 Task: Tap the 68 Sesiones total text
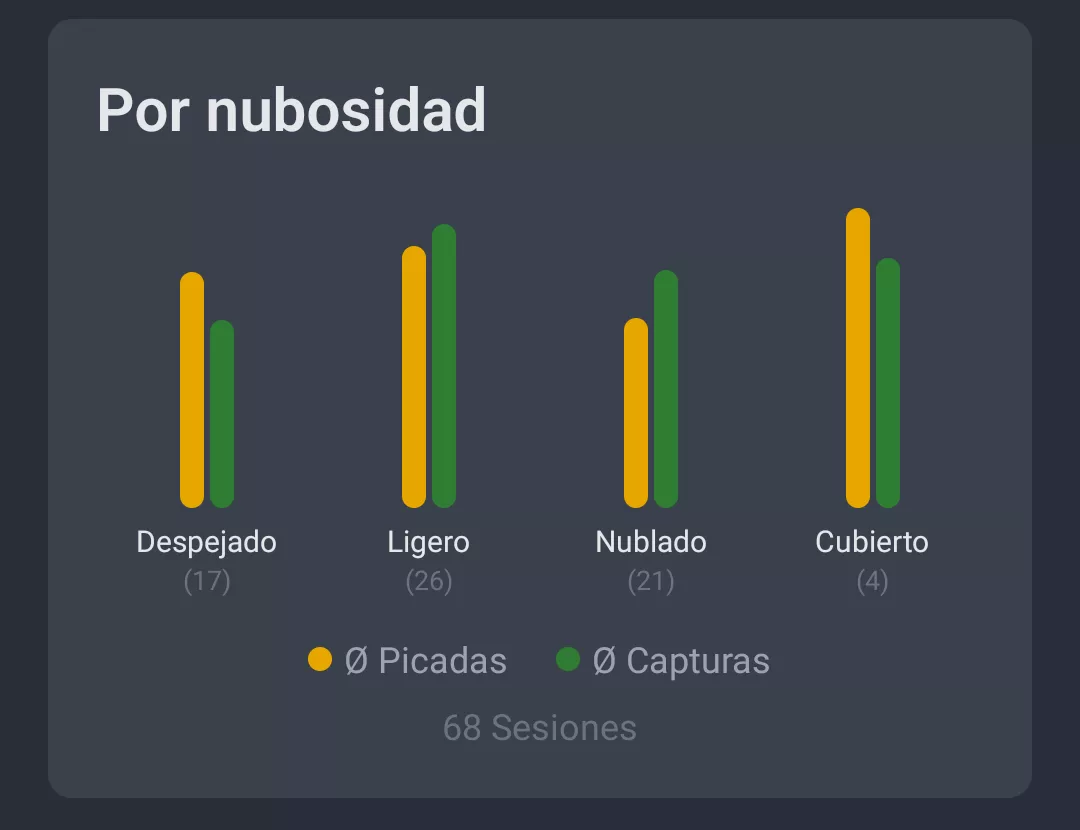(540, 728)
